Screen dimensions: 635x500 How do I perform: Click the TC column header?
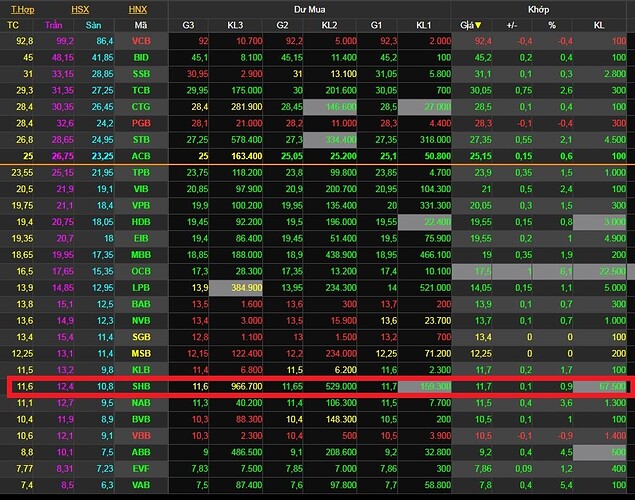tap(13, 25)
